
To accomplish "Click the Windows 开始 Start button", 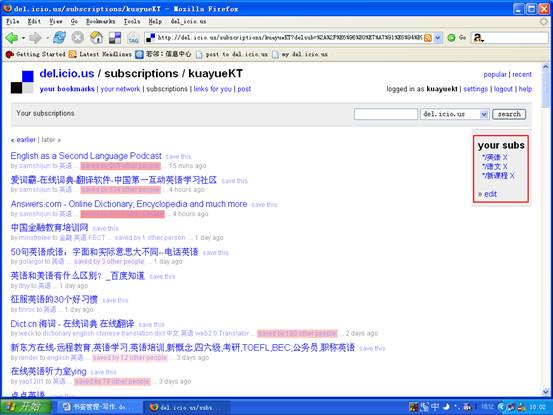I will pyautogui.click(x=26, y=407).
